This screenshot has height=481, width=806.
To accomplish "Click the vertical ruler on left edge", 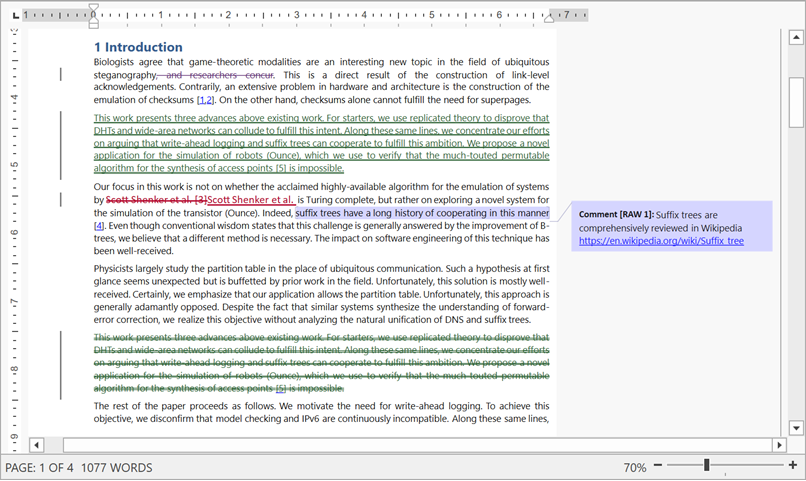I will pyautogui.click(x=14, y=233).
